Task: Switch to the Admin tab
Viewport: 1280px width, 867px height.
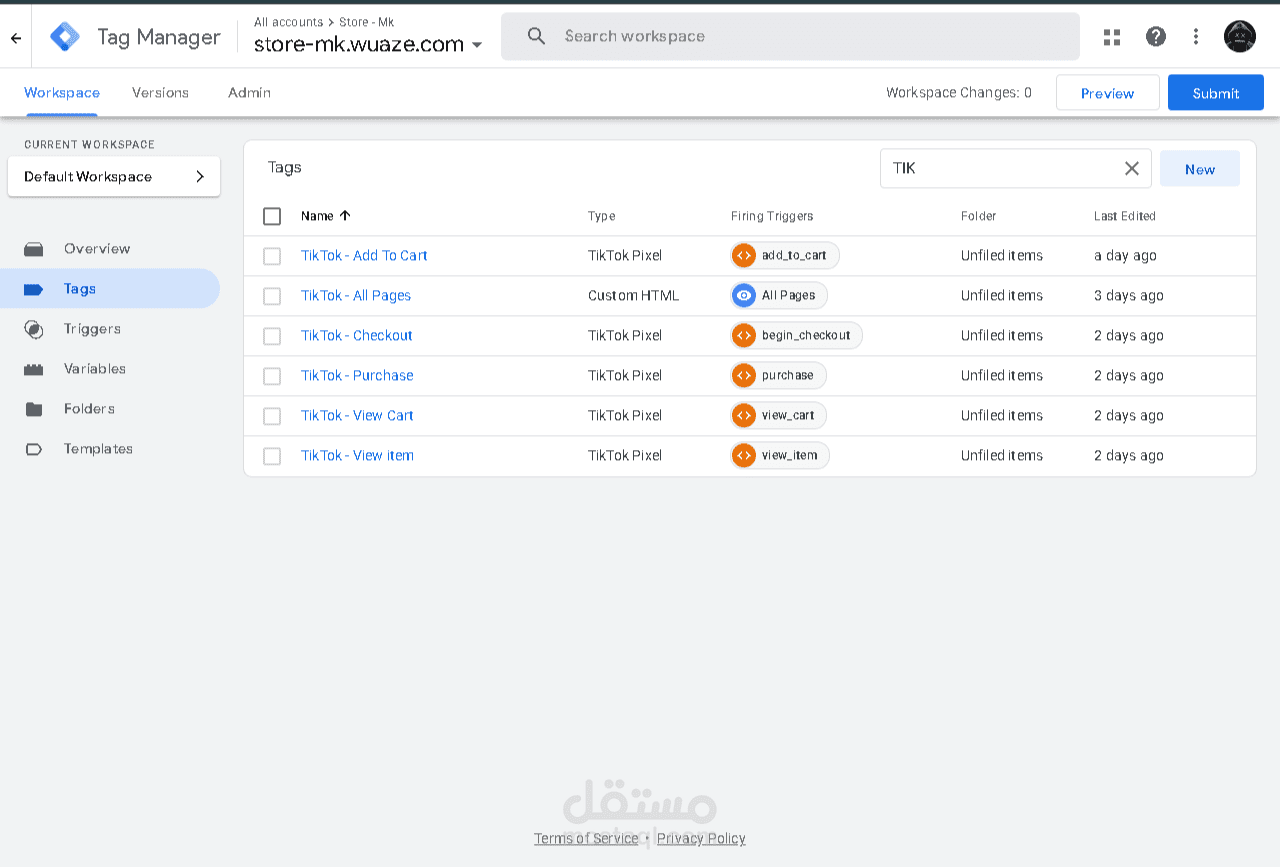Action: 249,92
